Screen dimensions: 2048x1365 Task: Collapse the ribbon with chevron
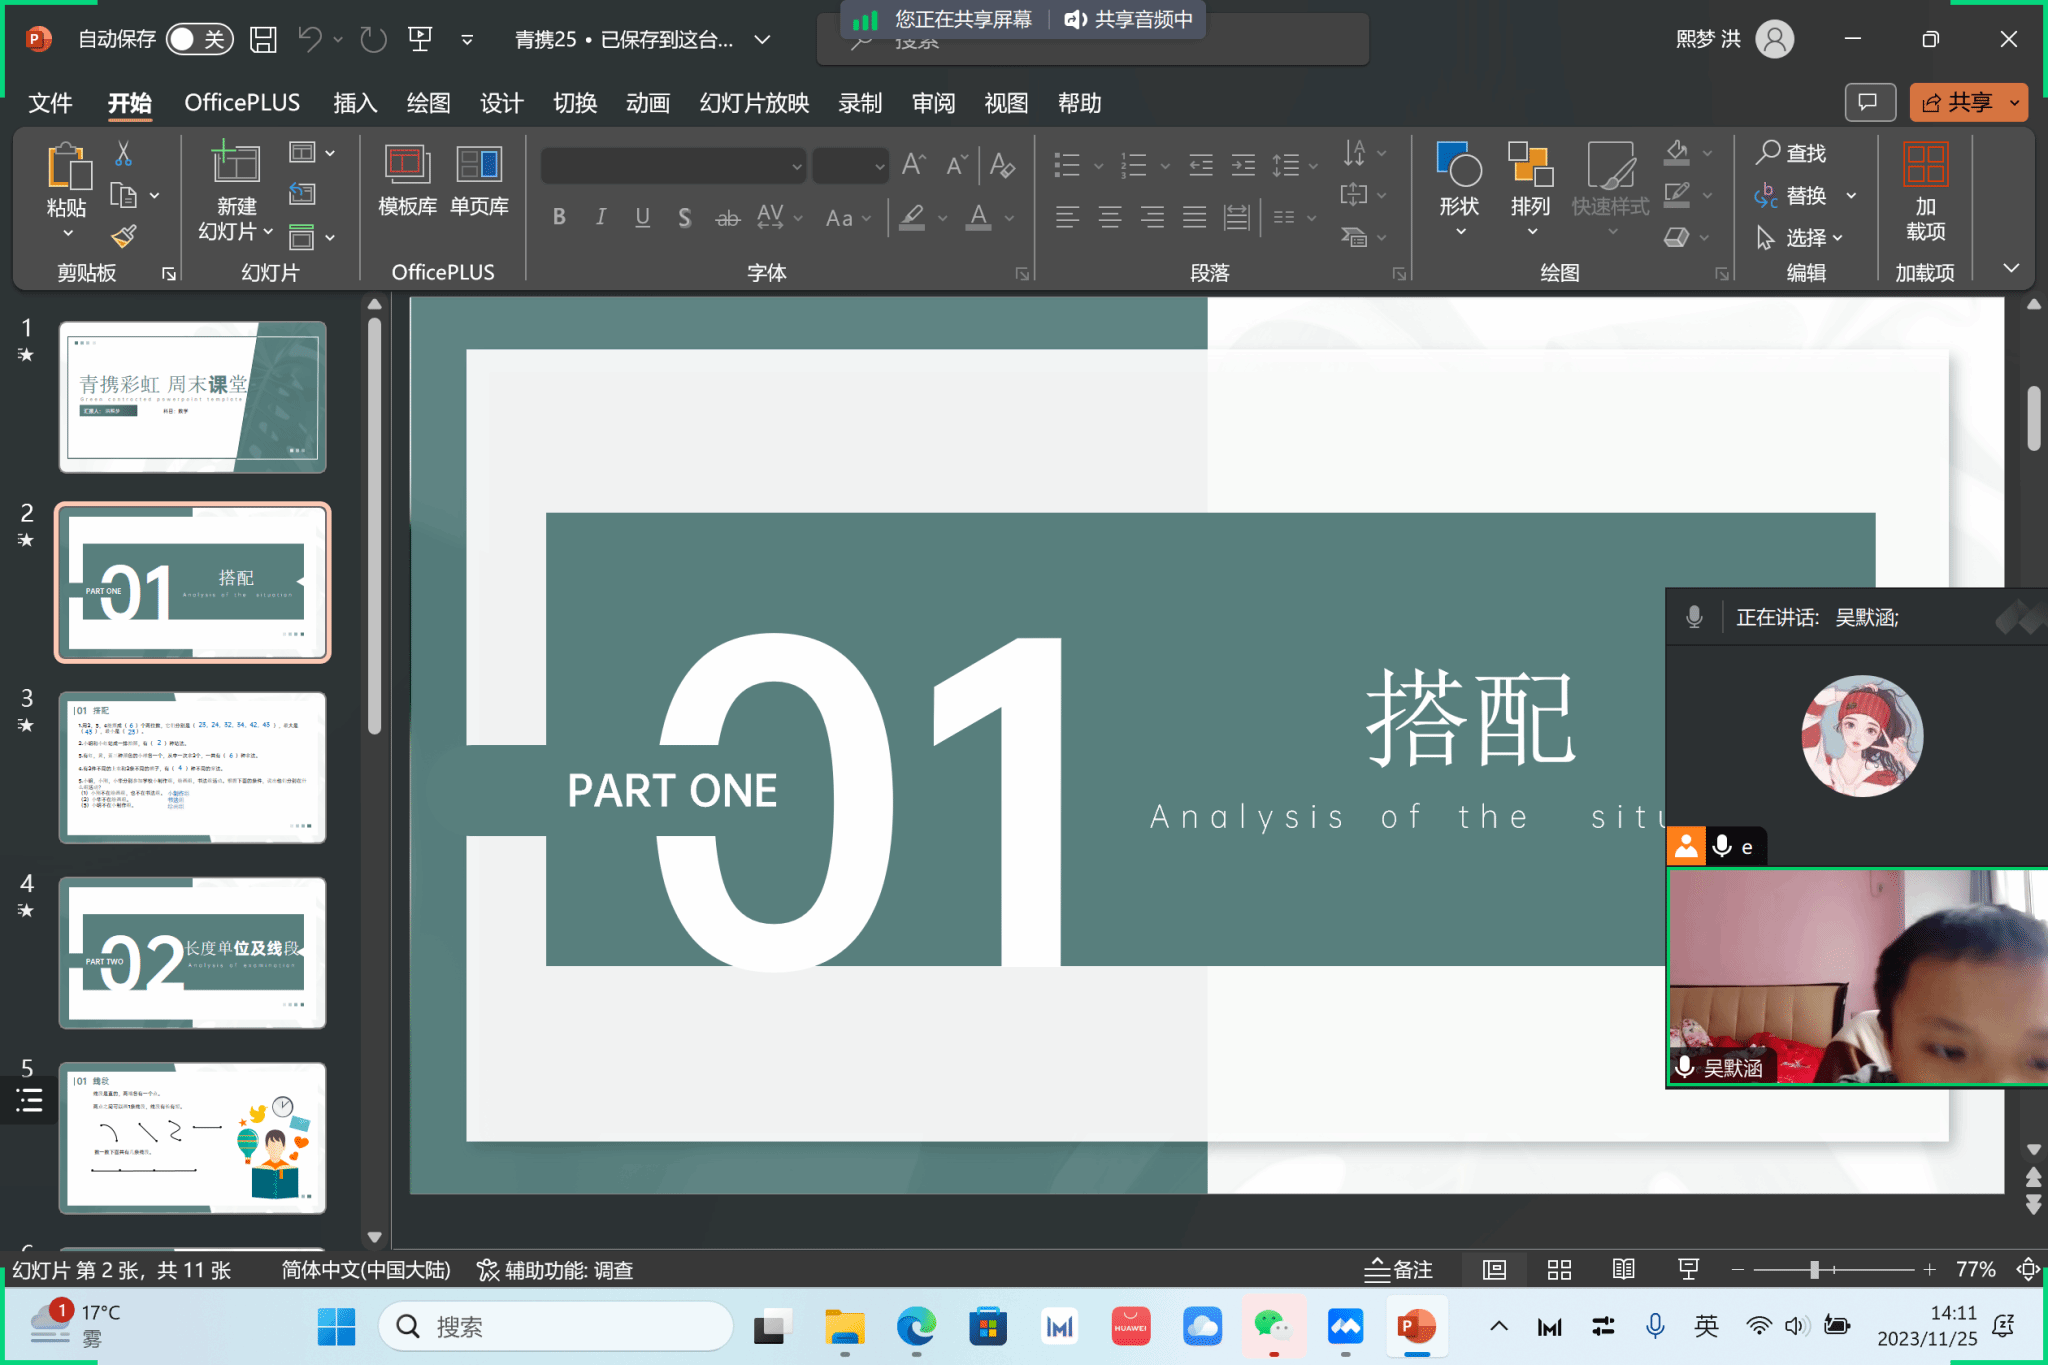click(x=2012, y=268)
